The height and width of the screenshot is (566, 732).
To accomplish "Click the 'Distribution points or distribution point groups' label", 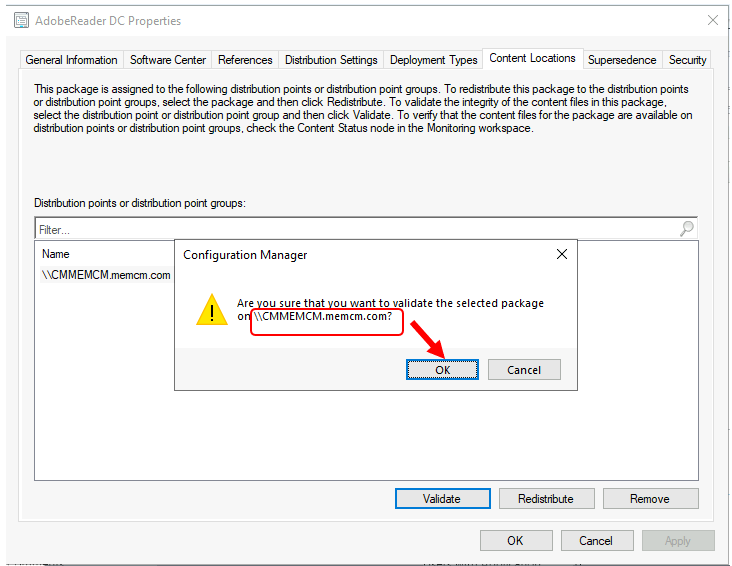I will (x=140, y=203).
